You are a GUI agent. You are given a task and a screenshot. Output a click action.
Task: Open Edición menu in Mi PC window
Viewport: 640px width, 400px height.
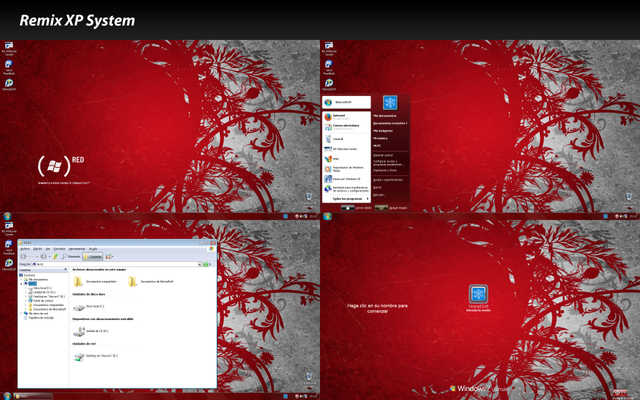(38, 249)
